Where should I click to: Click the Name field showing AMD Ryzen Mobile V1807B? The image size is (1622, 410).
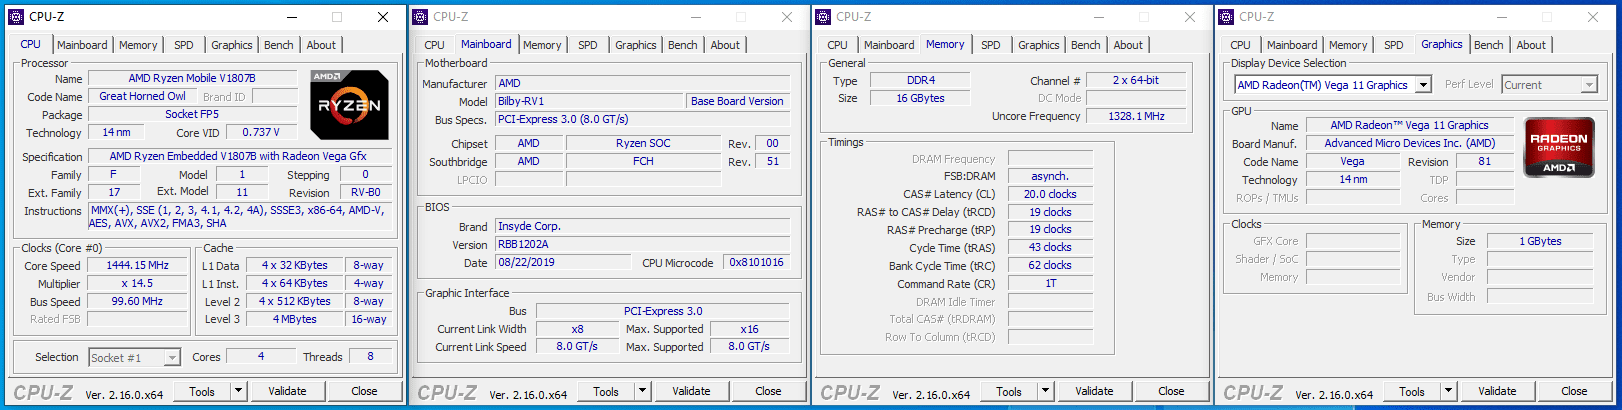[x=192, y=78]
